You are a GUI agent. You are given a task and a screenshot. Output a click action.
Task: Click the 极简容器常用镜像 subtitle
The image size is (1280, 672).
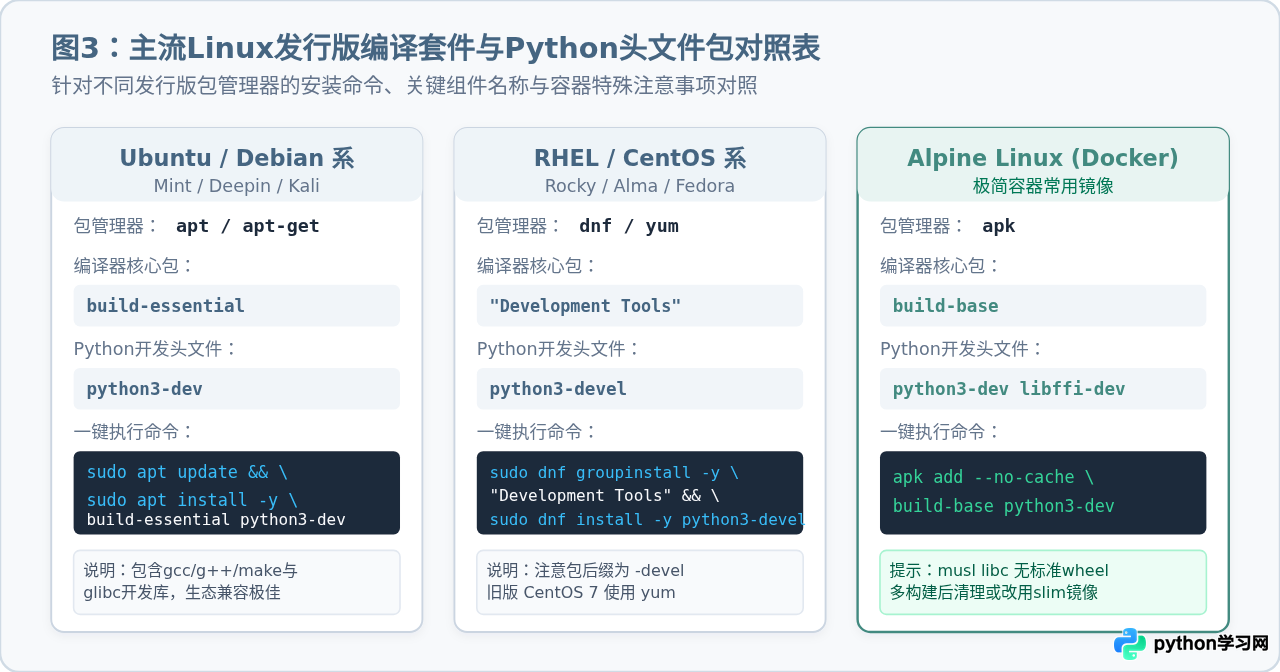1043,186
